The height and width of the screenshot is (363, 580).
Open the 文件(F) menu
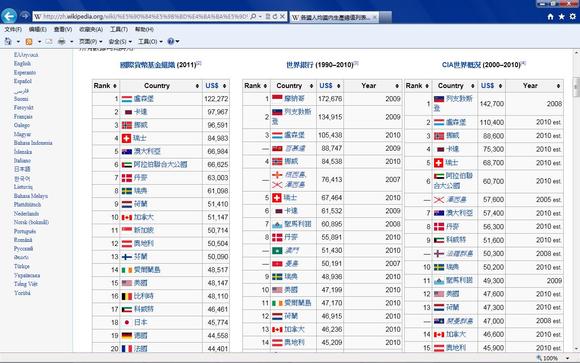(x=13, y=29)
